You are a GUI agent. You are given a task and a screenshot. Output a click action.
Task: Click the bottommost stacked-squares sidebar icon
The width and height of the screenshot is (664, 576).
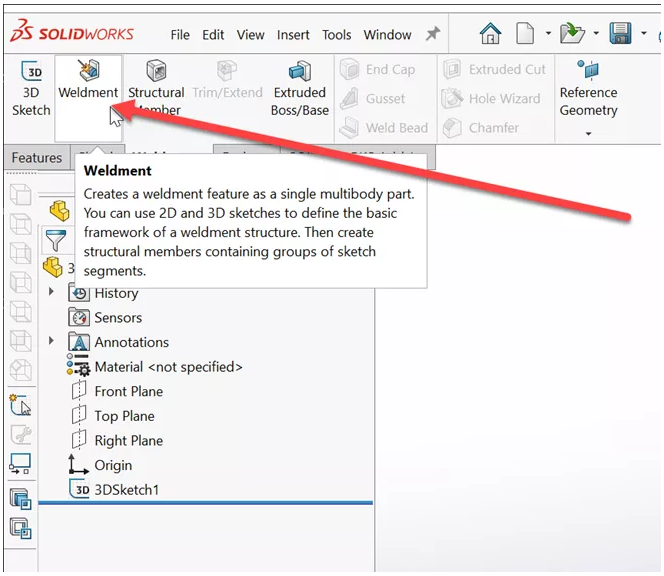point(20,528)
